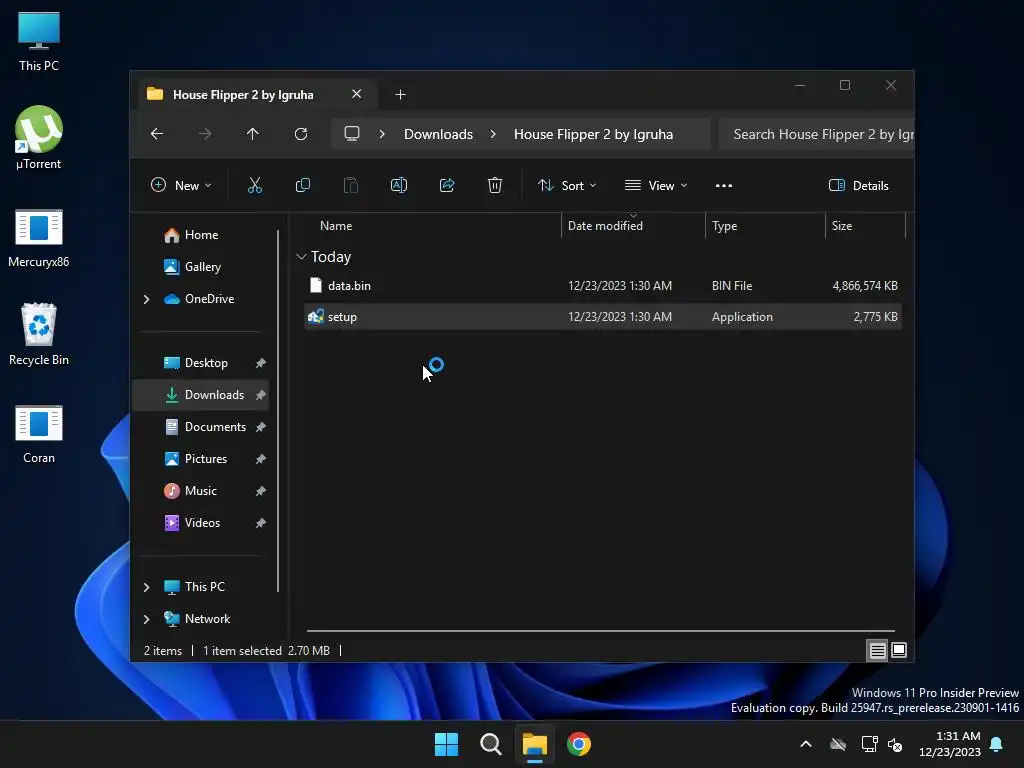1024x768 pixels.
Task: Open Google Chrome from taskbar
Action: [x=579, y=744]
